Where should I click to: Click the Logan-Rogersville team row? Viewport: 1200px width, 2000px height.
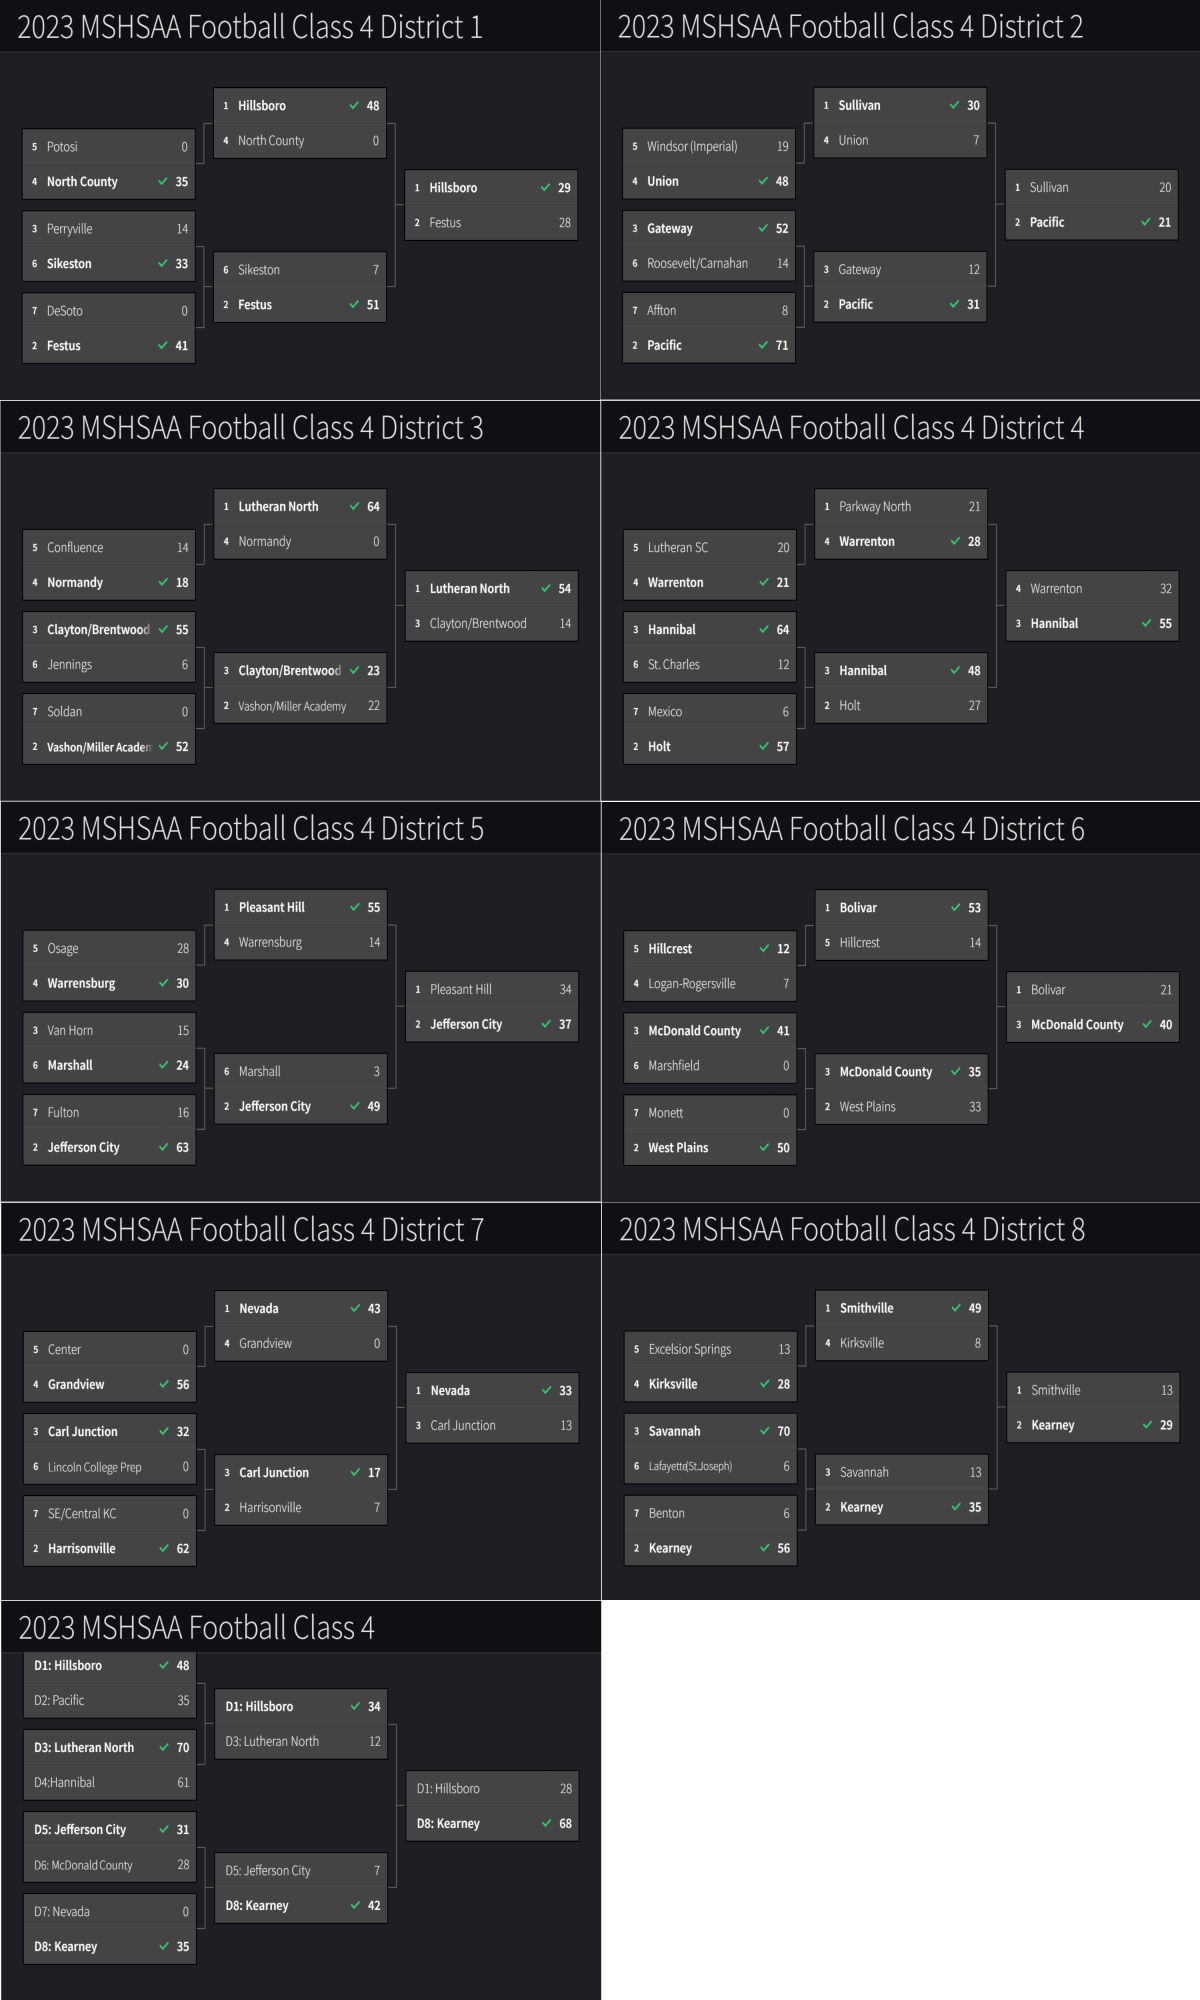(x=709, y=983)
